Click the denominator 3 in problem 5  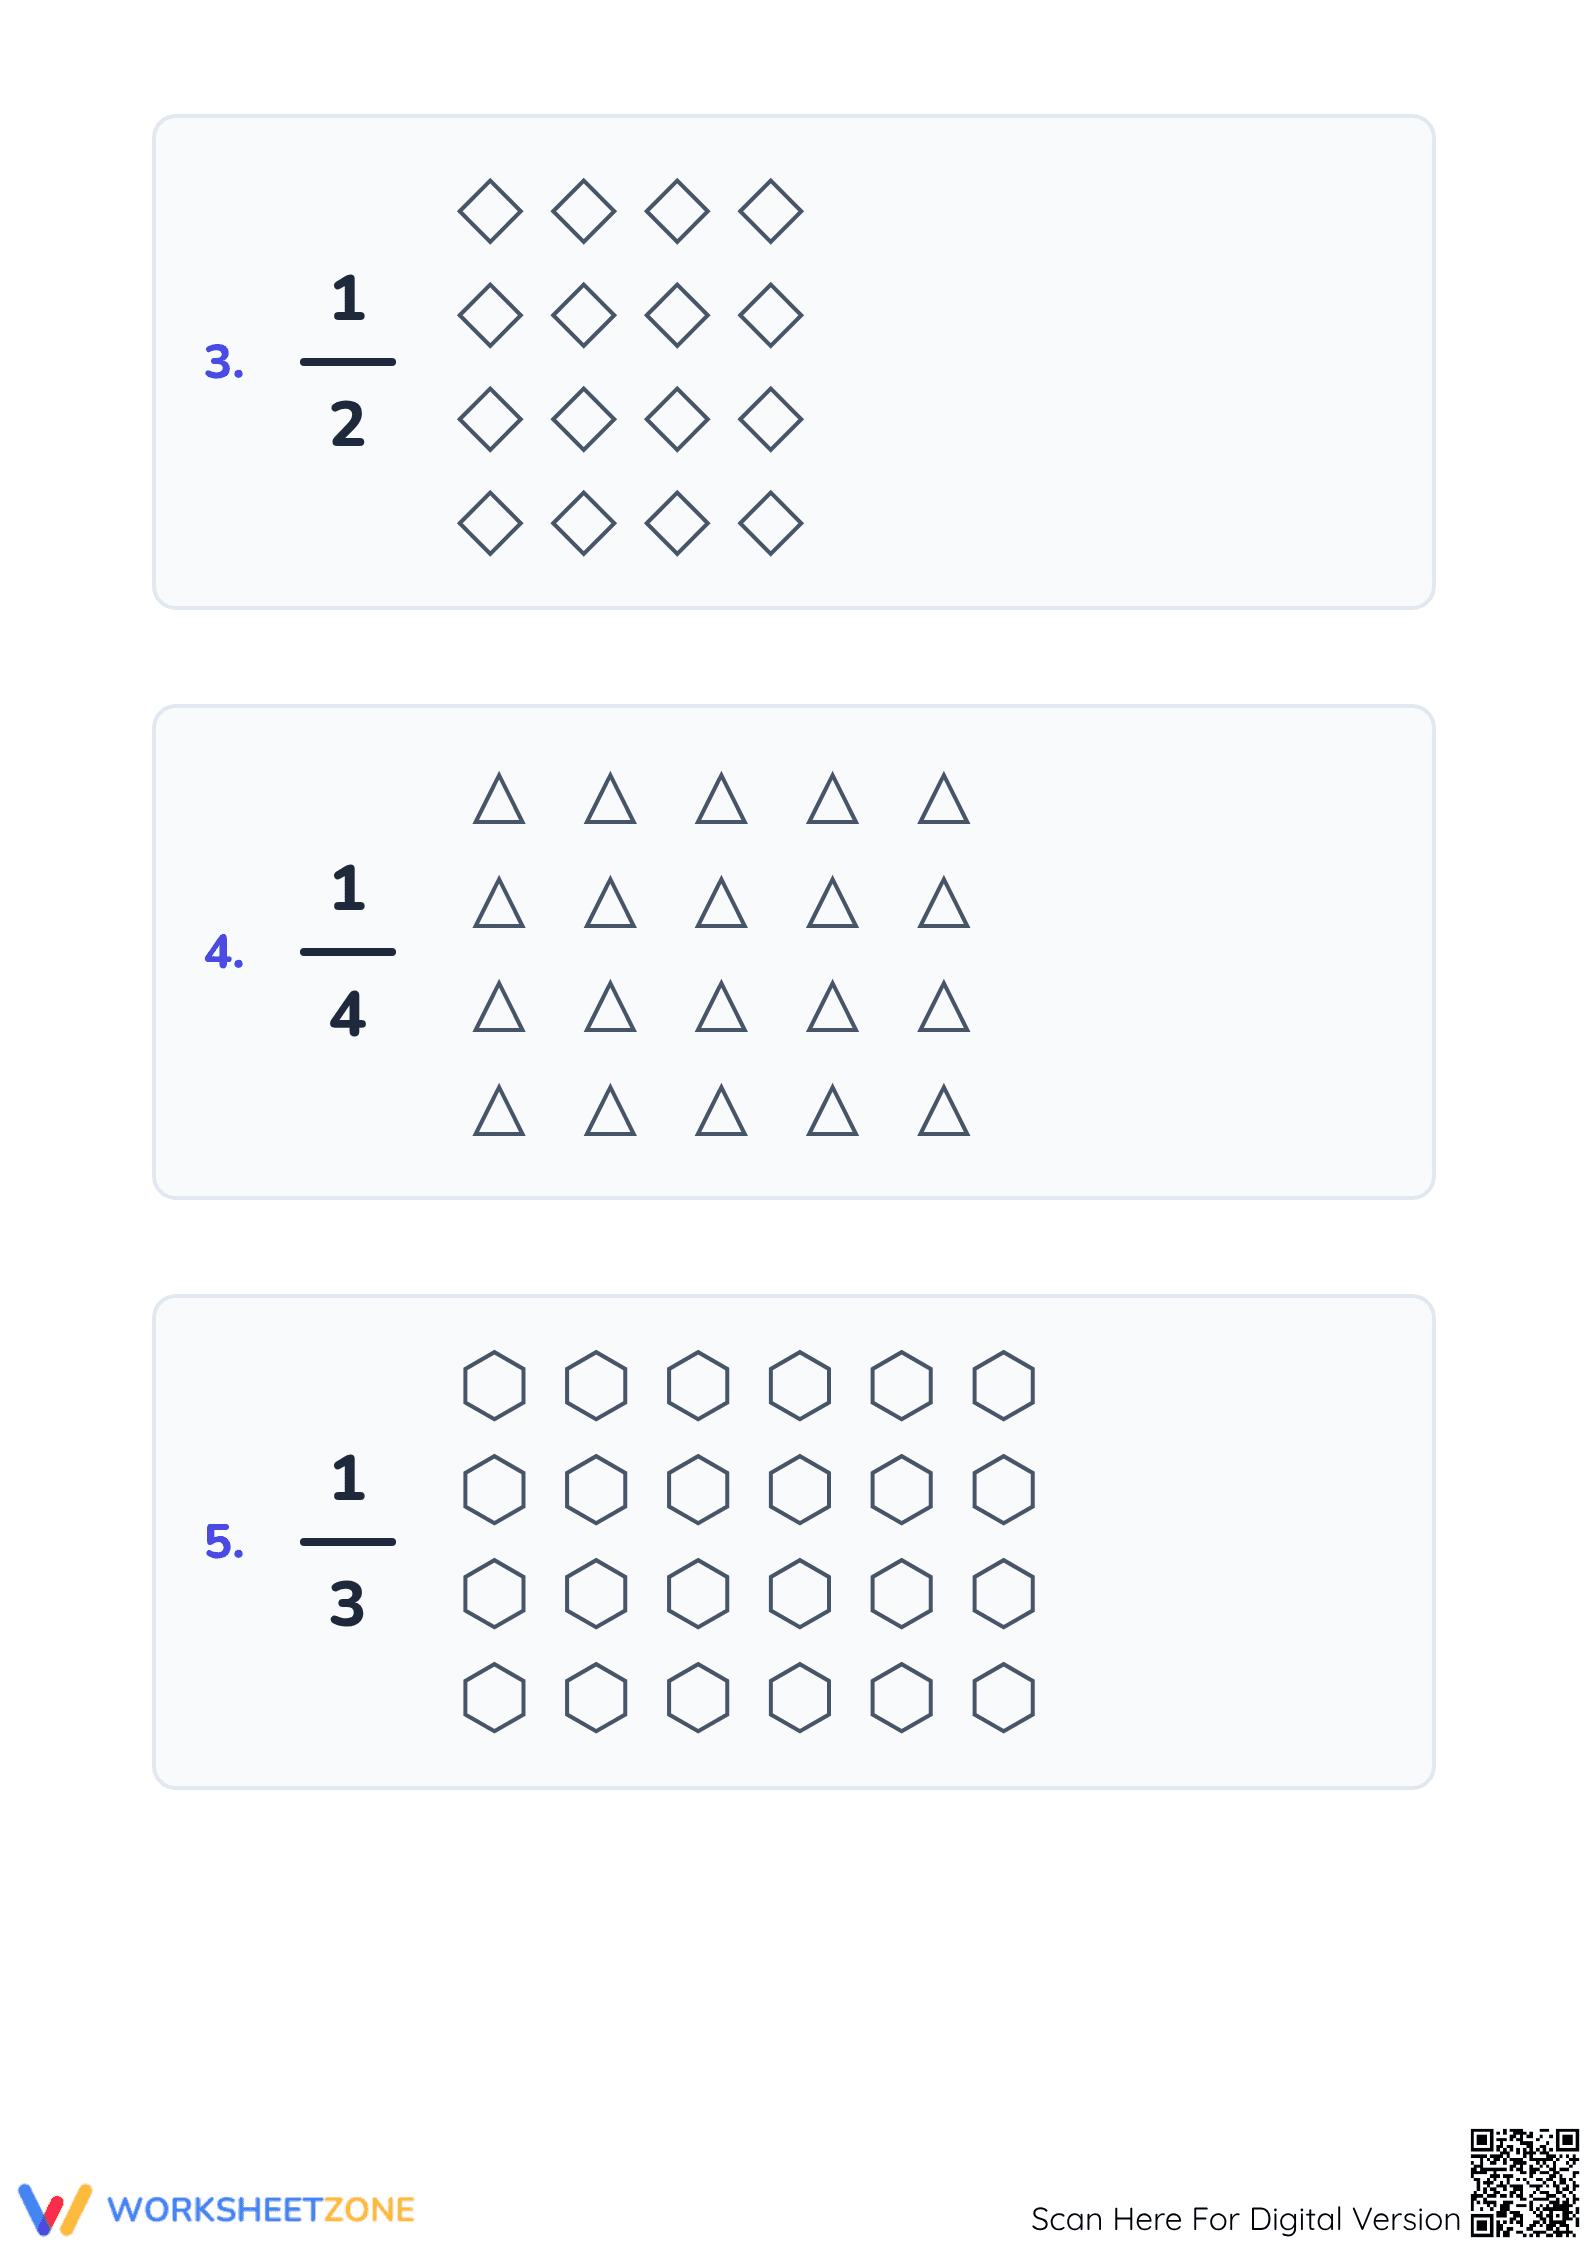pos(348,1603)
